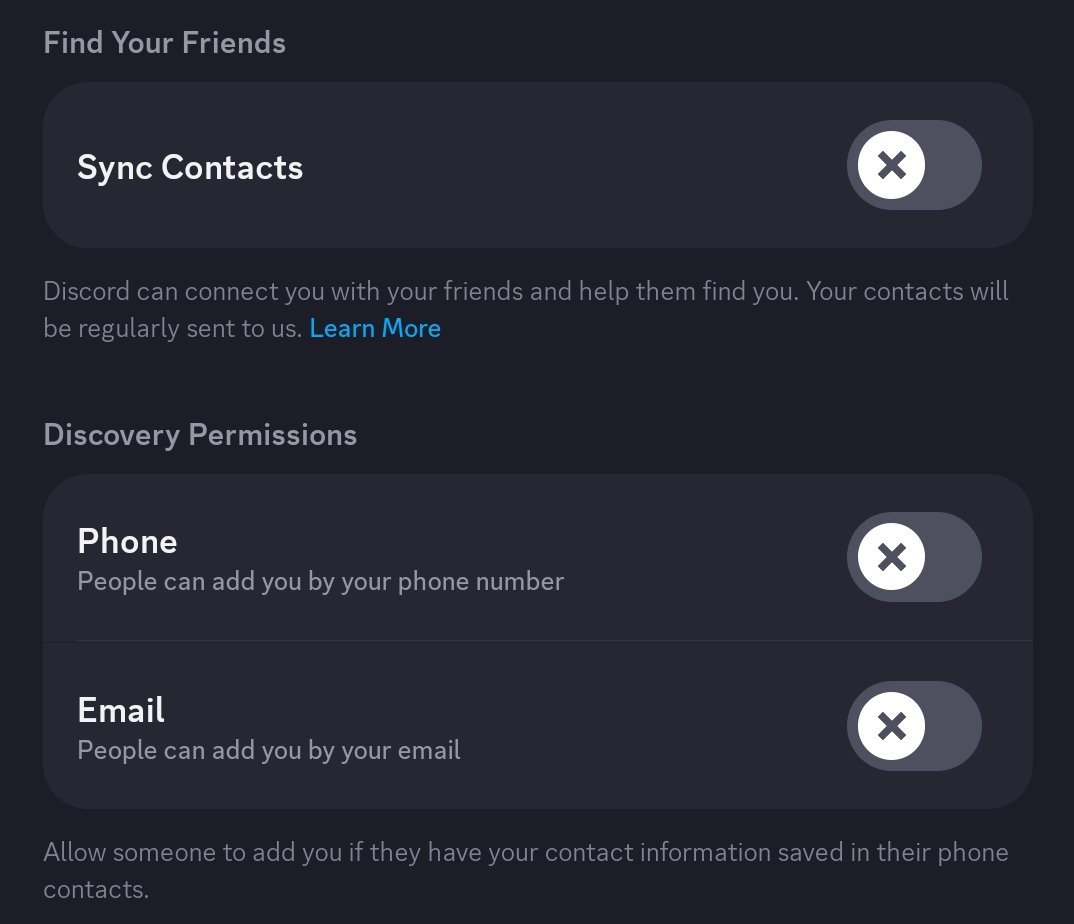Turn on the Phone discovery toggle
Image resolution: width=1074 pixels, height=924 pixels.
[914, 557]
